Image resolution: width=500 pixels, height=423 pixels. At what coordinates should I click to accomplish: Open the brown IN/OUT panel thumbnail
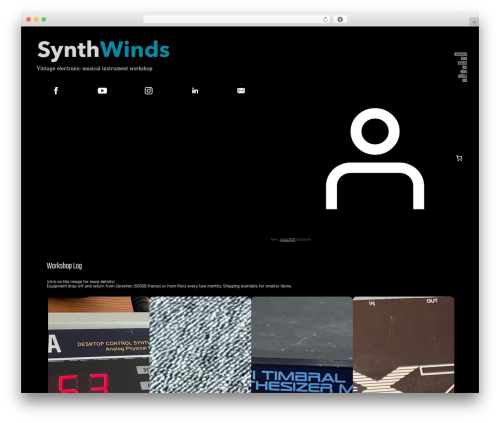point(403,345)
